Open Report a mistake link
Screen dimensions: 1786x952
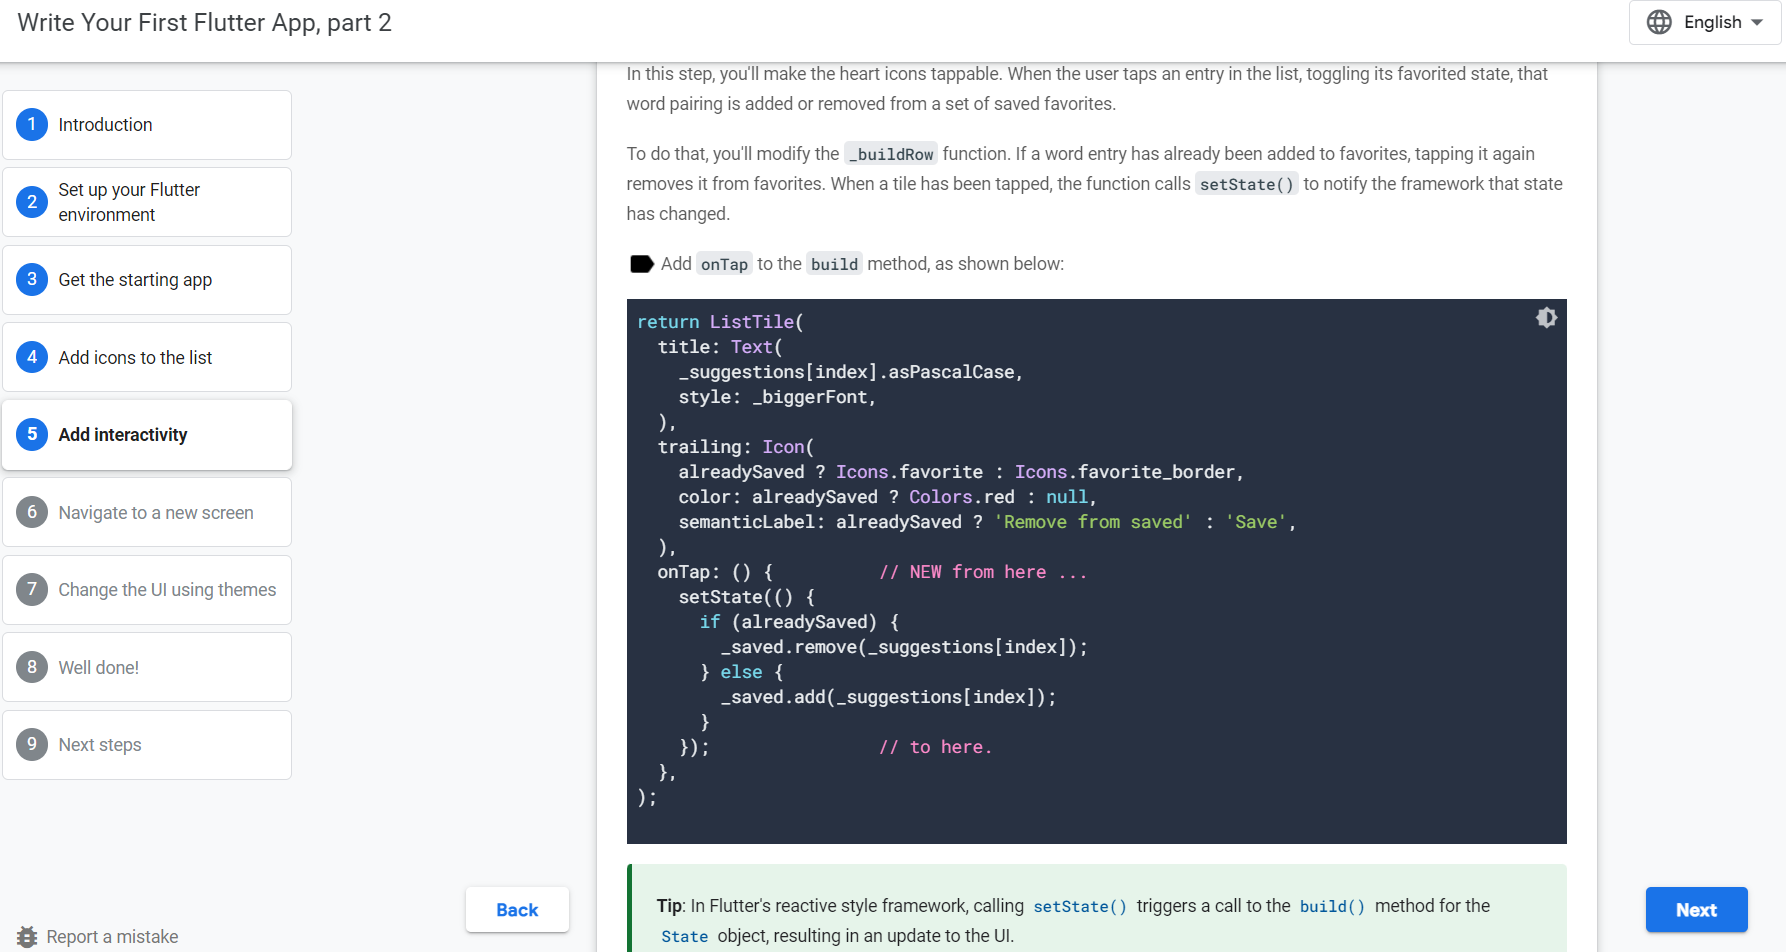(x=112, y=937)
